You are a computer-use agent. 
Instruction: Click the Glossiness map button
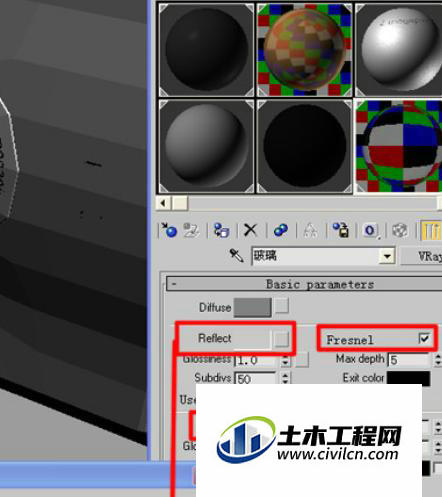[302, 360]
